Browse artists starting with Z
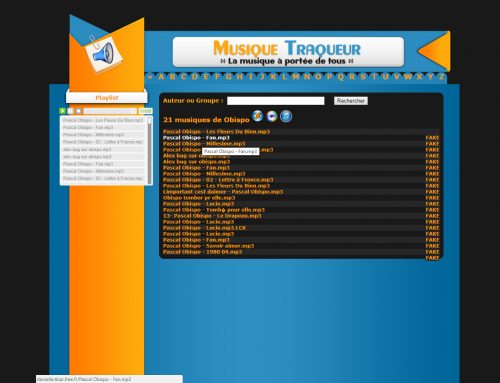500x383 pixels. 442,77
